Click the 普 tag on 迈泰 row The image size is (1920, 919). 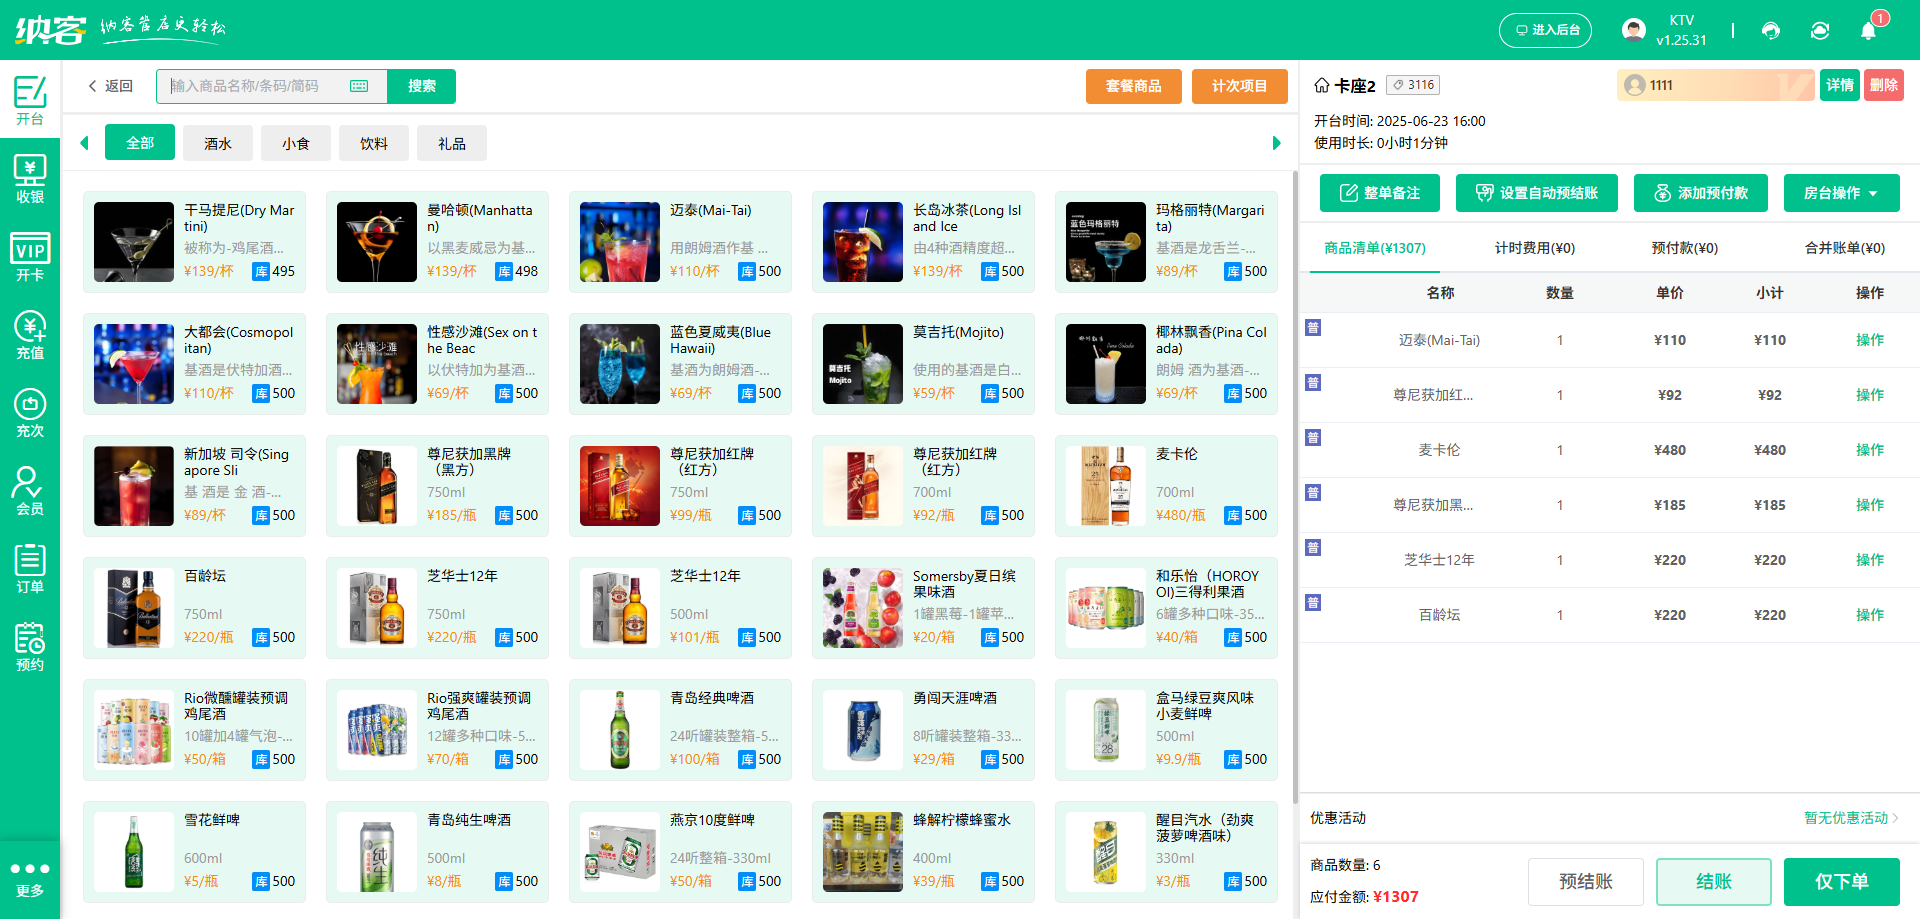pyautogui.click(x=1313, y=328)
